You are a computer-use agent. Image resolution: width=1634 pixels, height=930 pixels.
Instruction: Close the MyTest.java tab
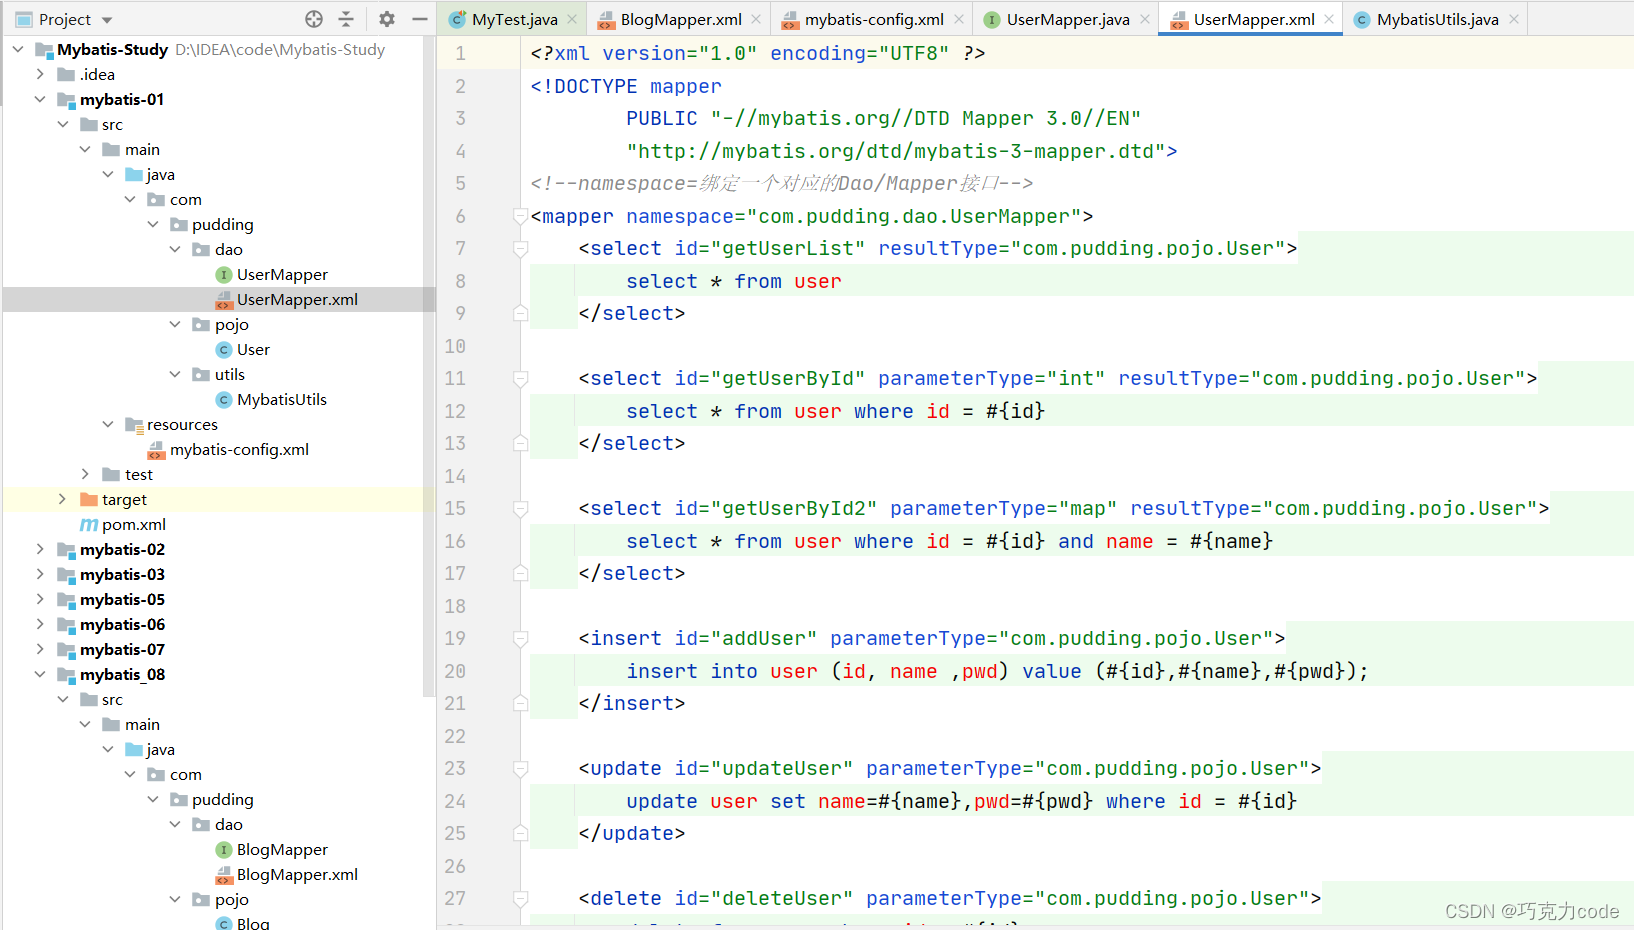tap(572, 19)
